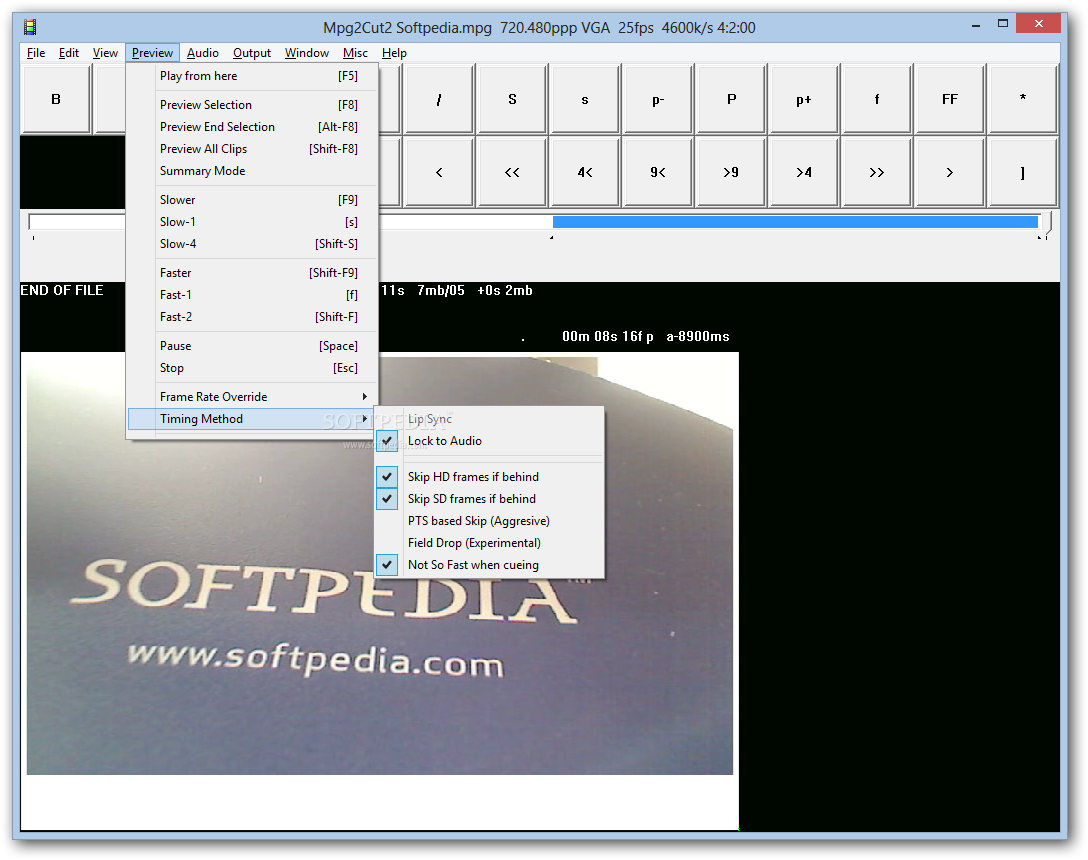1088x860 pixels.
Task: Select Summary Mode
Action: pyautogui.click(x=252, y=171)
